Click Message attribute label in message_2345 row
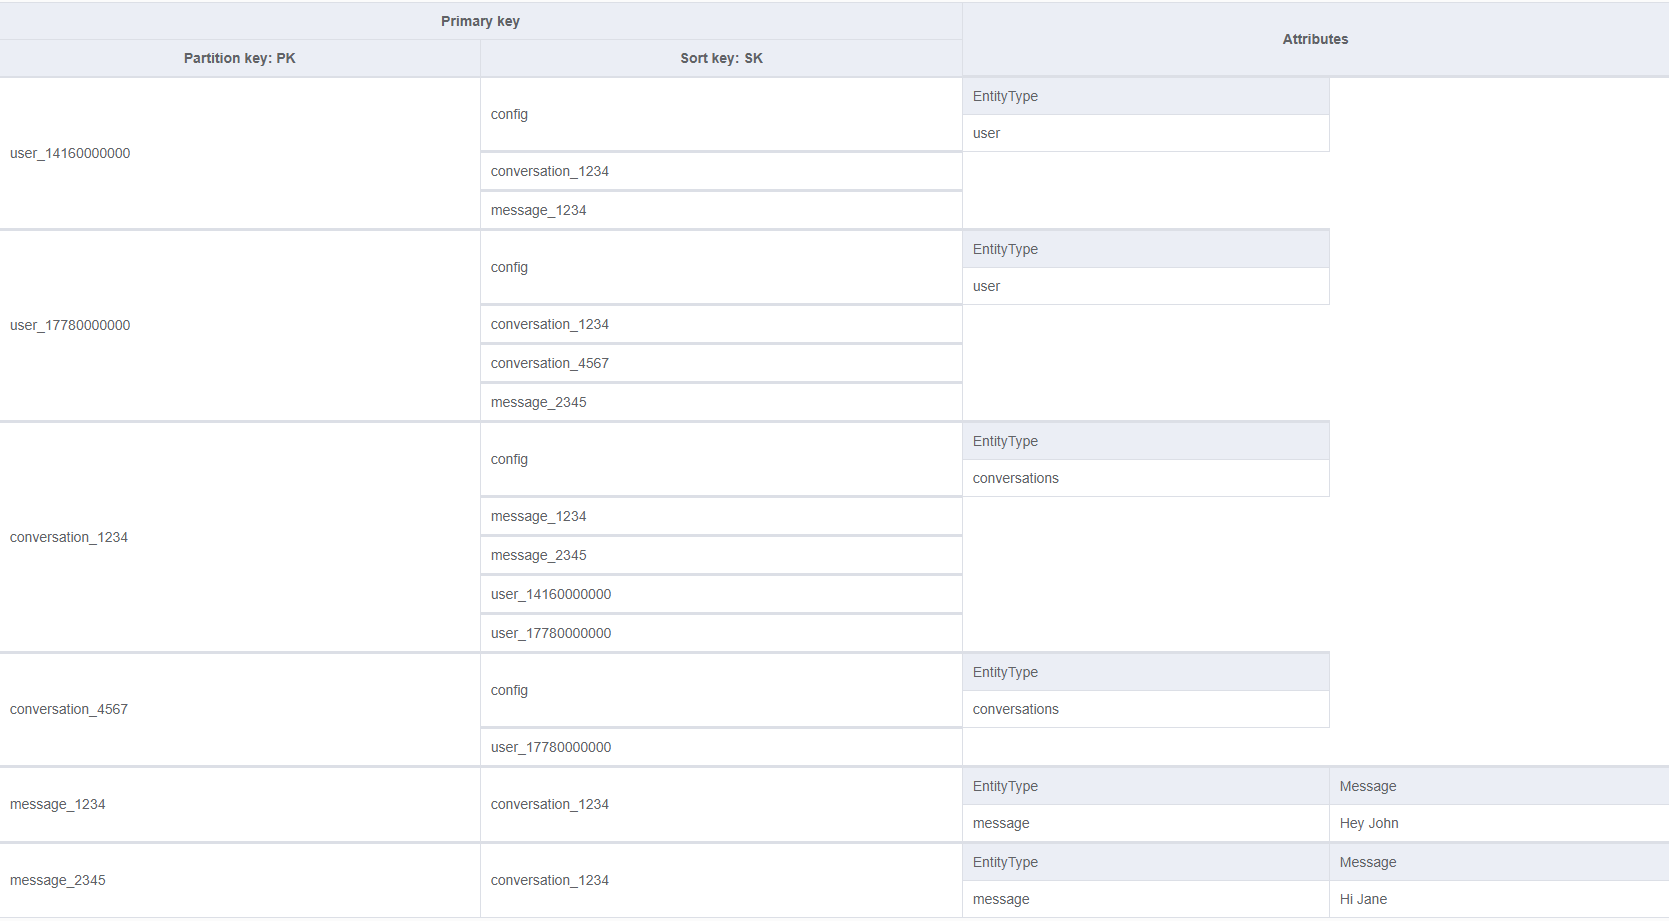Screen dimensions: 1669x921 1499,862
